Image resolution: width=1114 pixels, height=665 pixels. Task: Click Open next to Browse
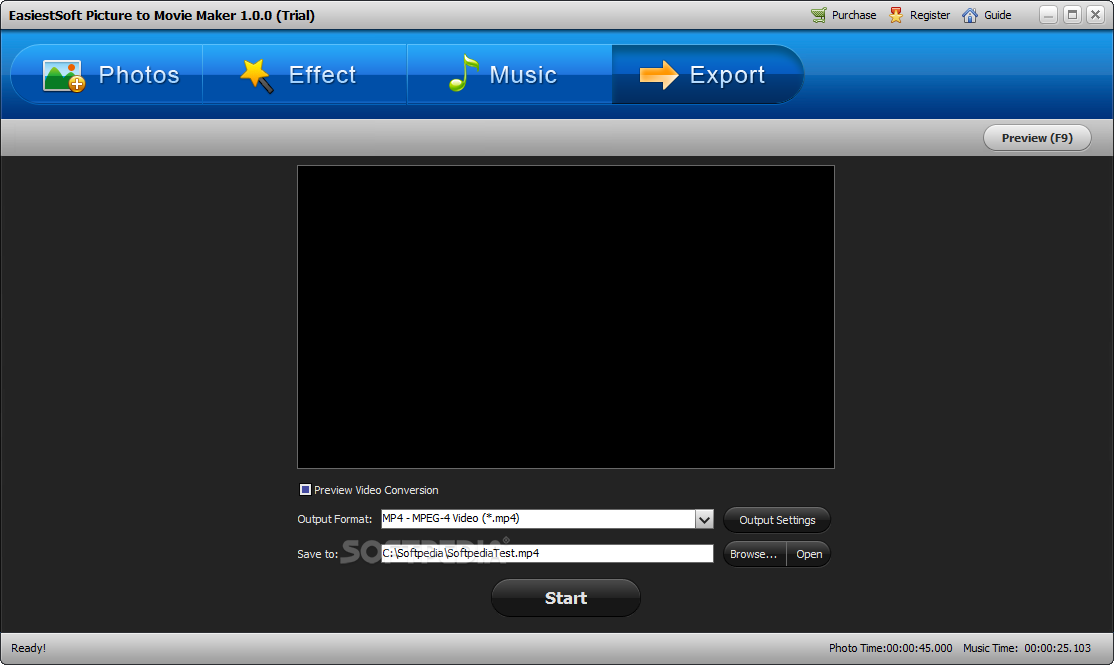click(809, 554)
